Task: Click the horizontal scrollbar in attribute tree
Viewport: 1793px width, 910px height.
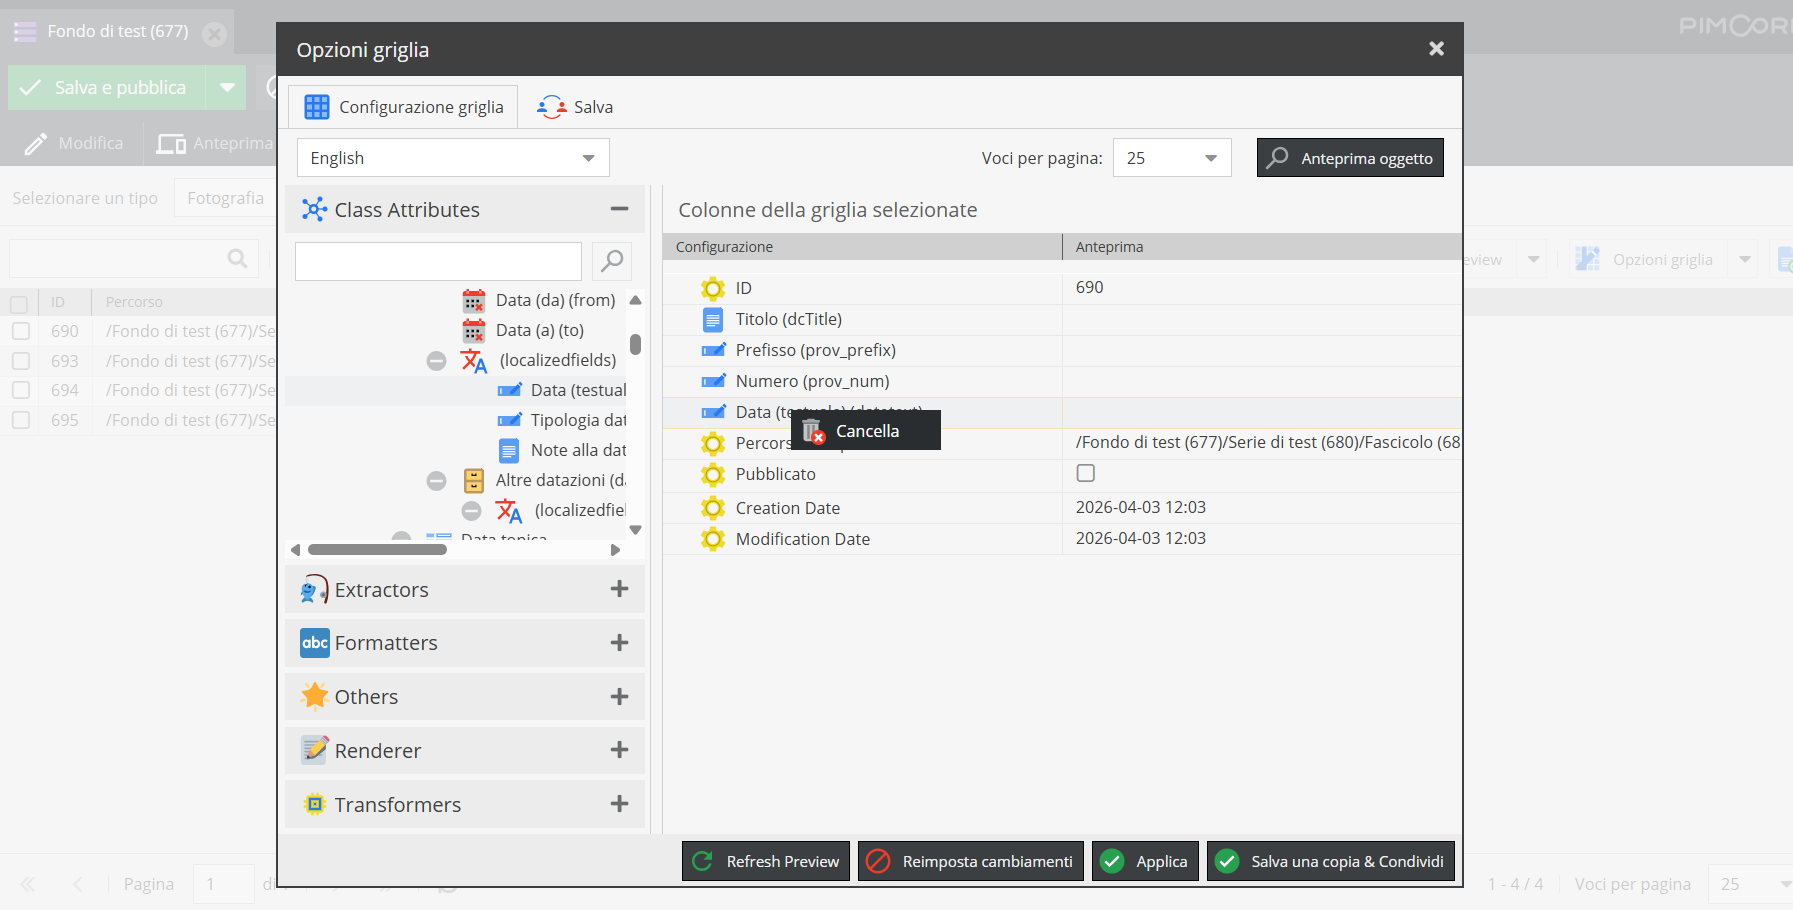Action: point(377,549)
